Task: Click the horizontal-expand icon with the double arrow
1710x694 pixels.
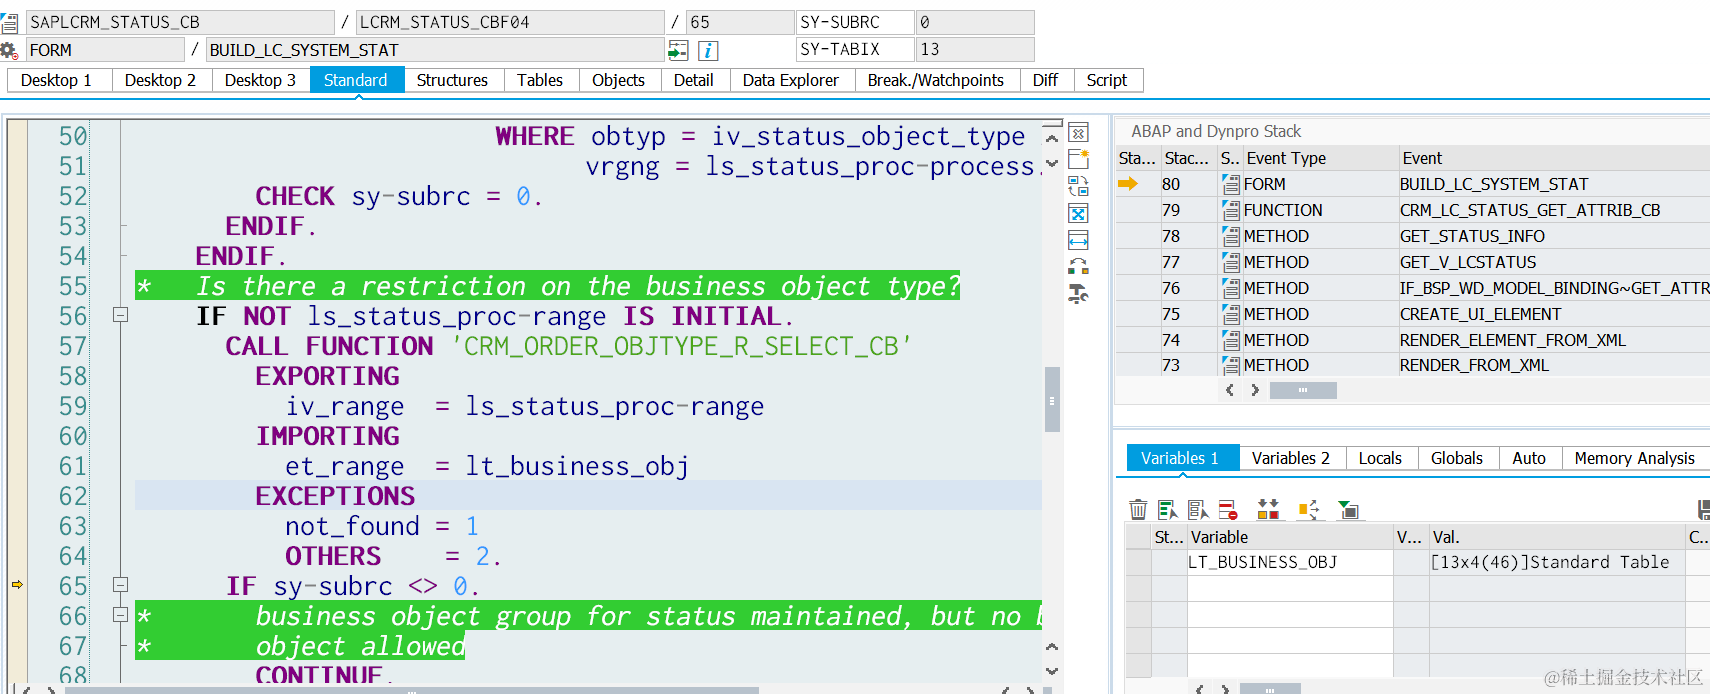Action: [x=1078, y=240]
